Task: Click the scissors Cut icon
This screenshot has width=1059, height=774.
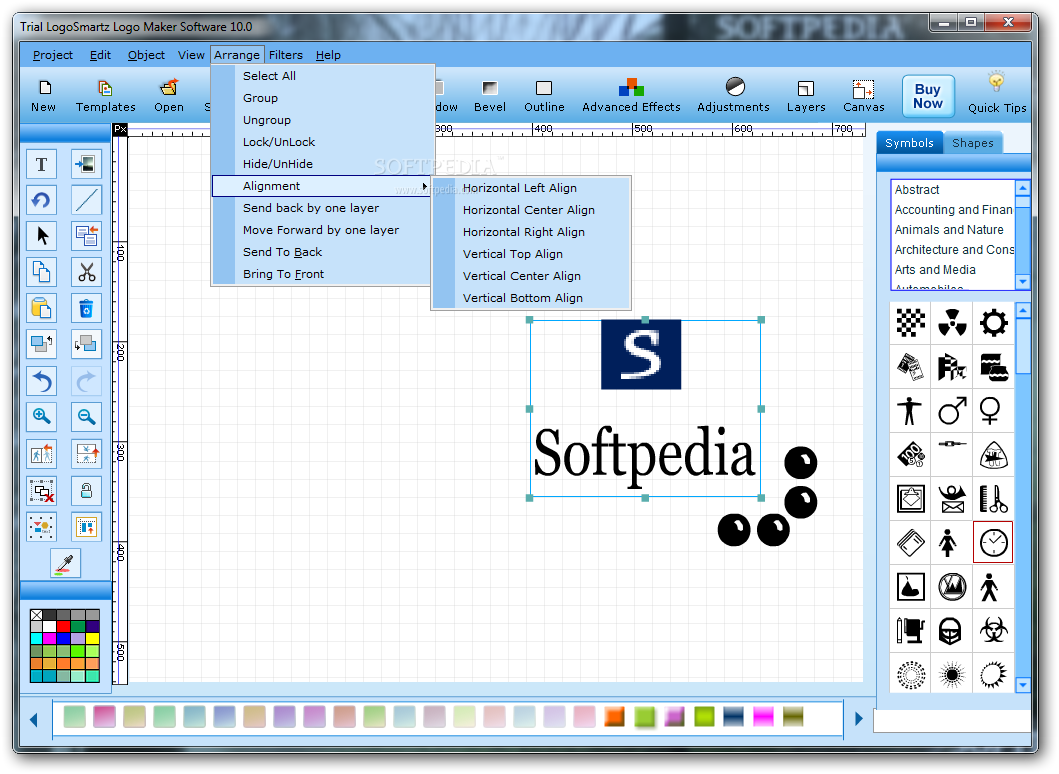Action: tap(86, 272)
